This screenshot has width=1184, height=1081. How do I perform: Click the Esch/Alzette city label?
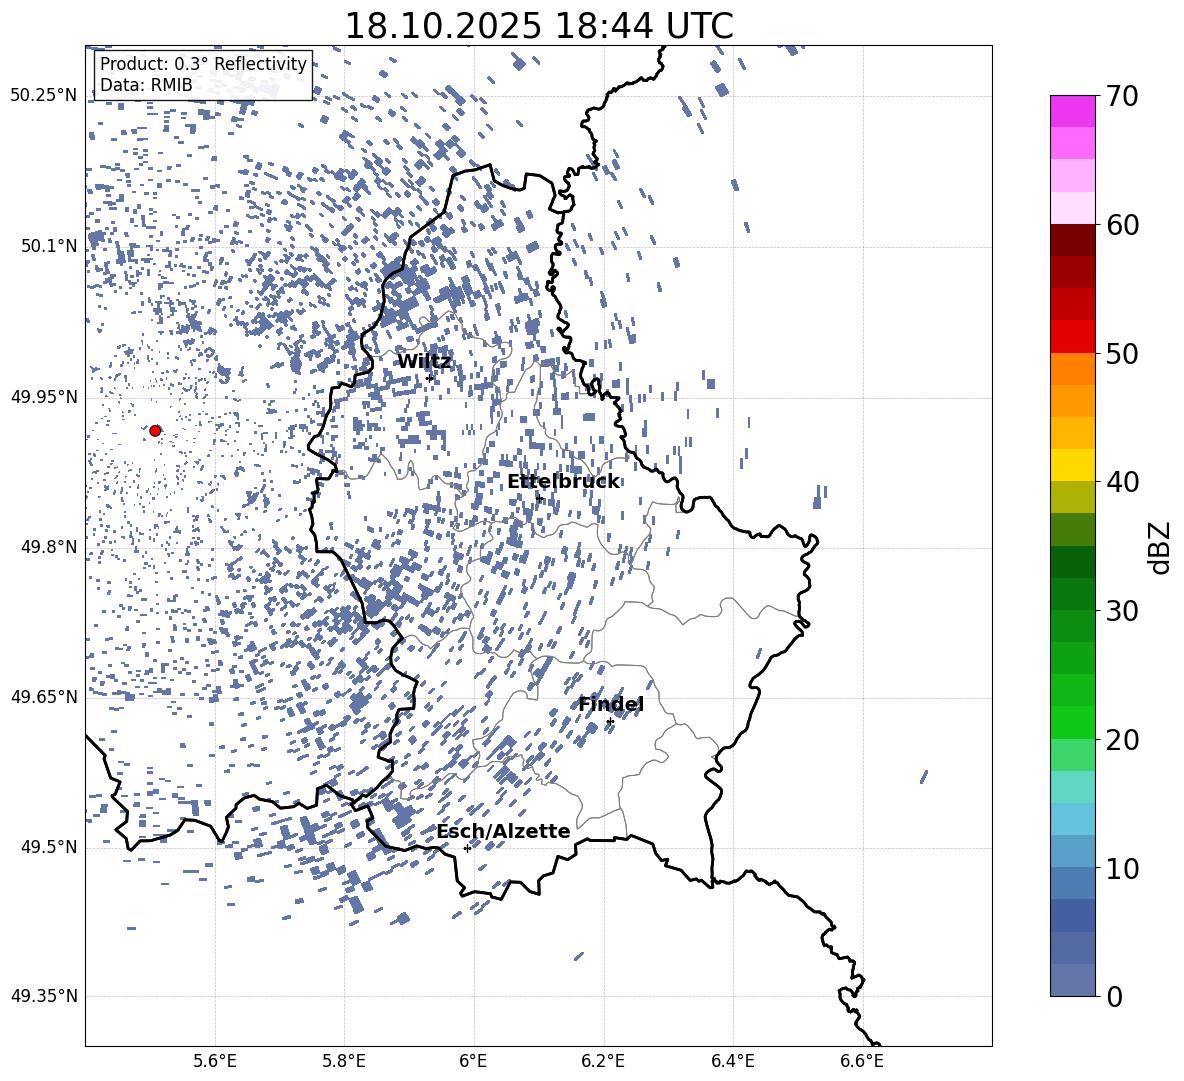[x=503, y=831]
